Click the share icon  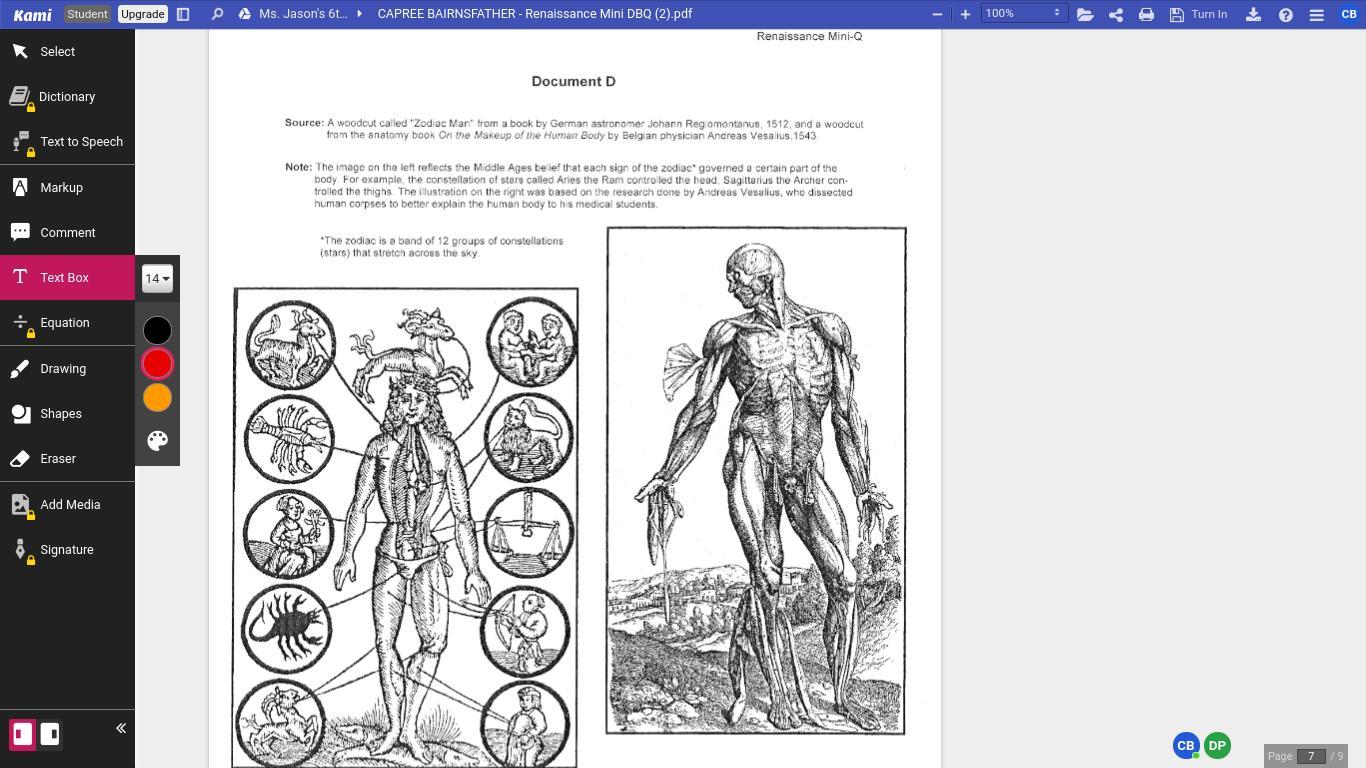point(1116,14)
